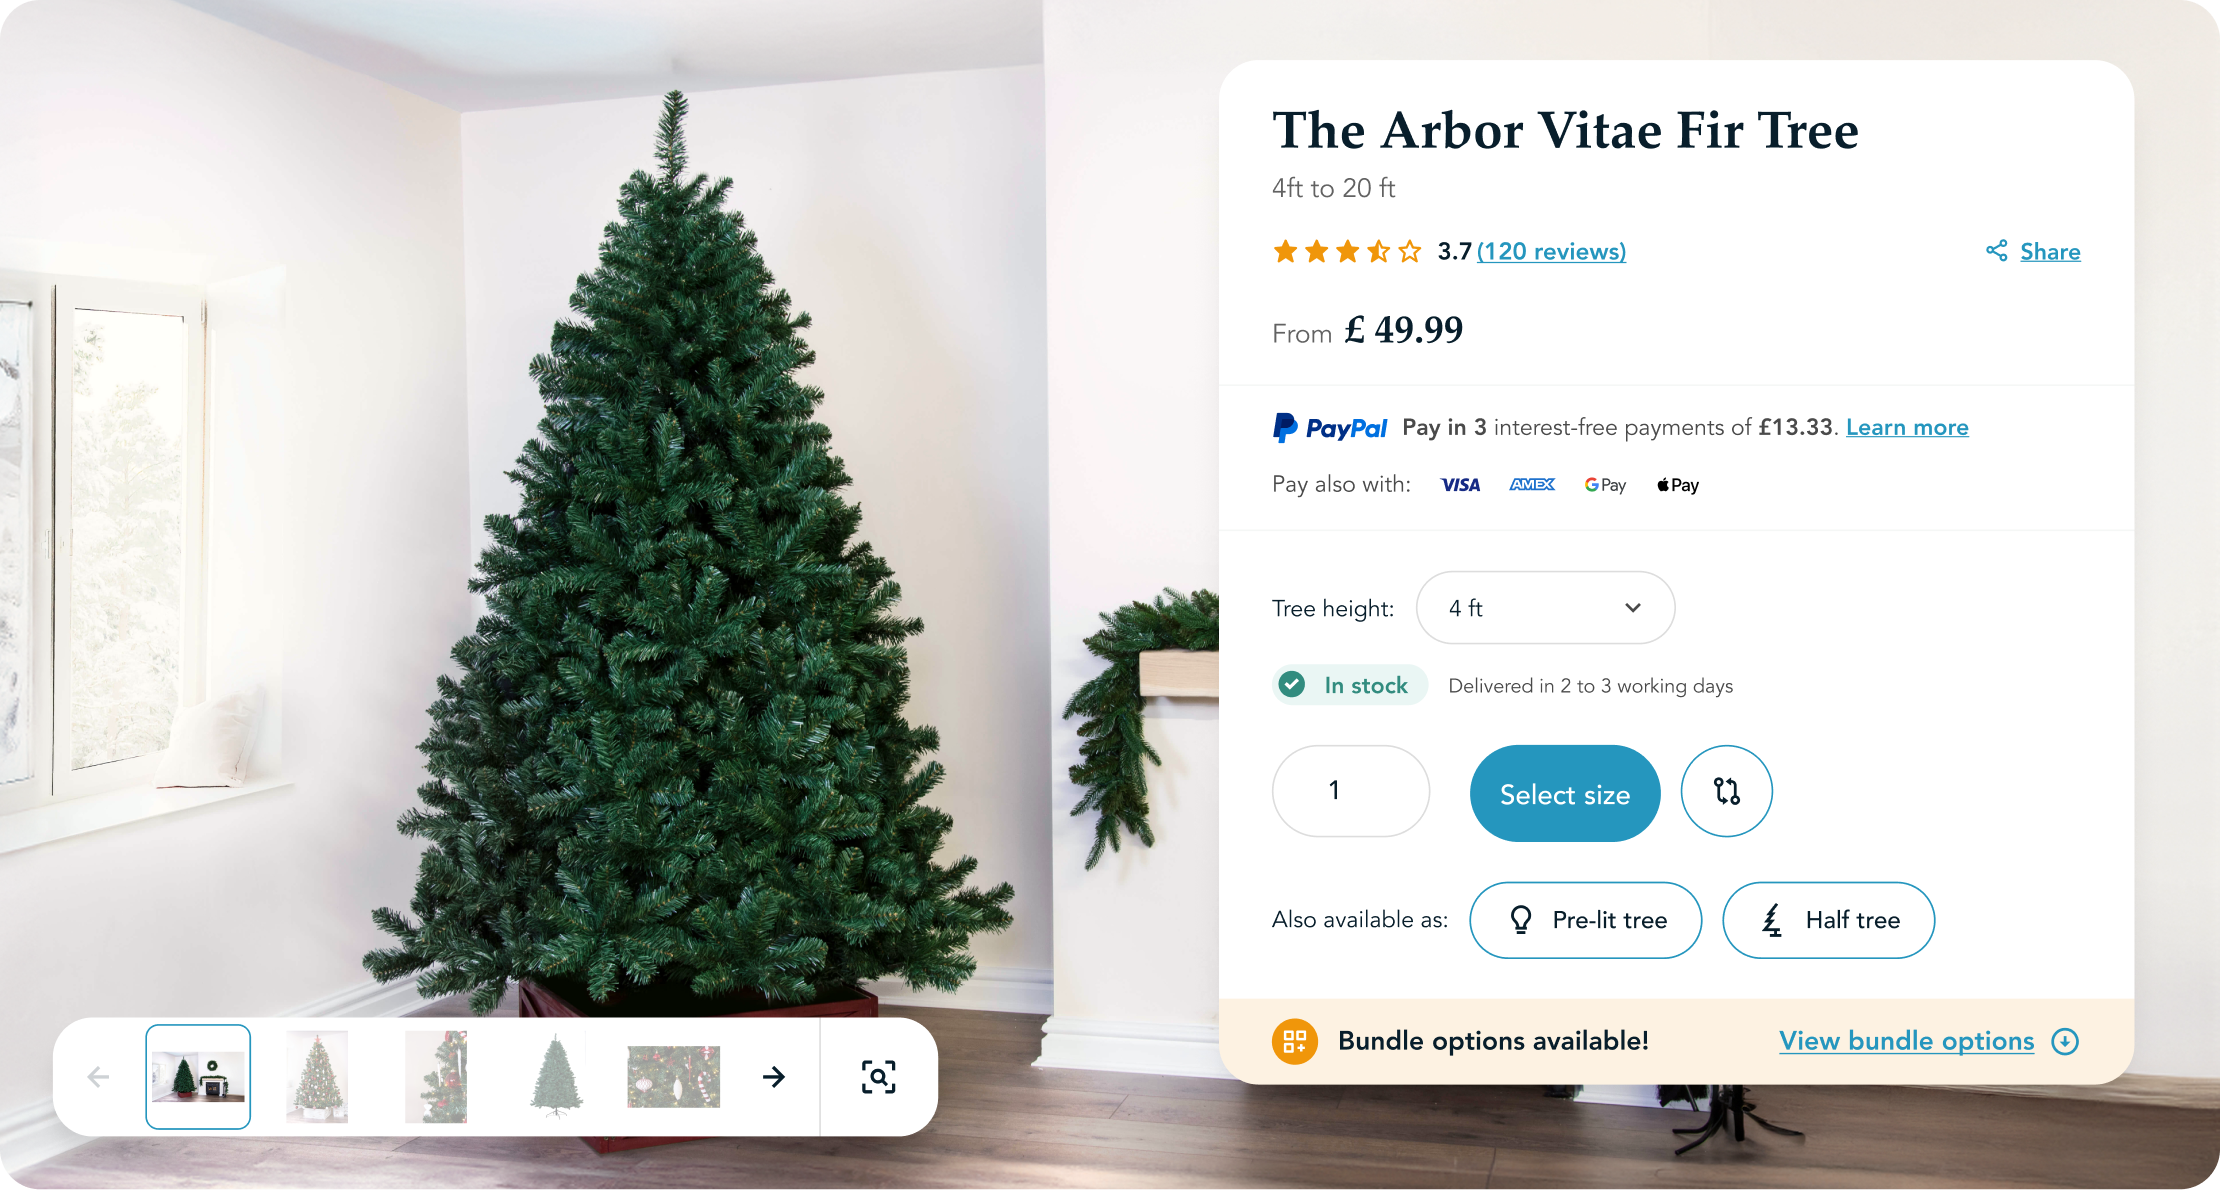2220x1190 pixels.
Task: Open the Tree height dropdown
Action: coord(1545,608)
